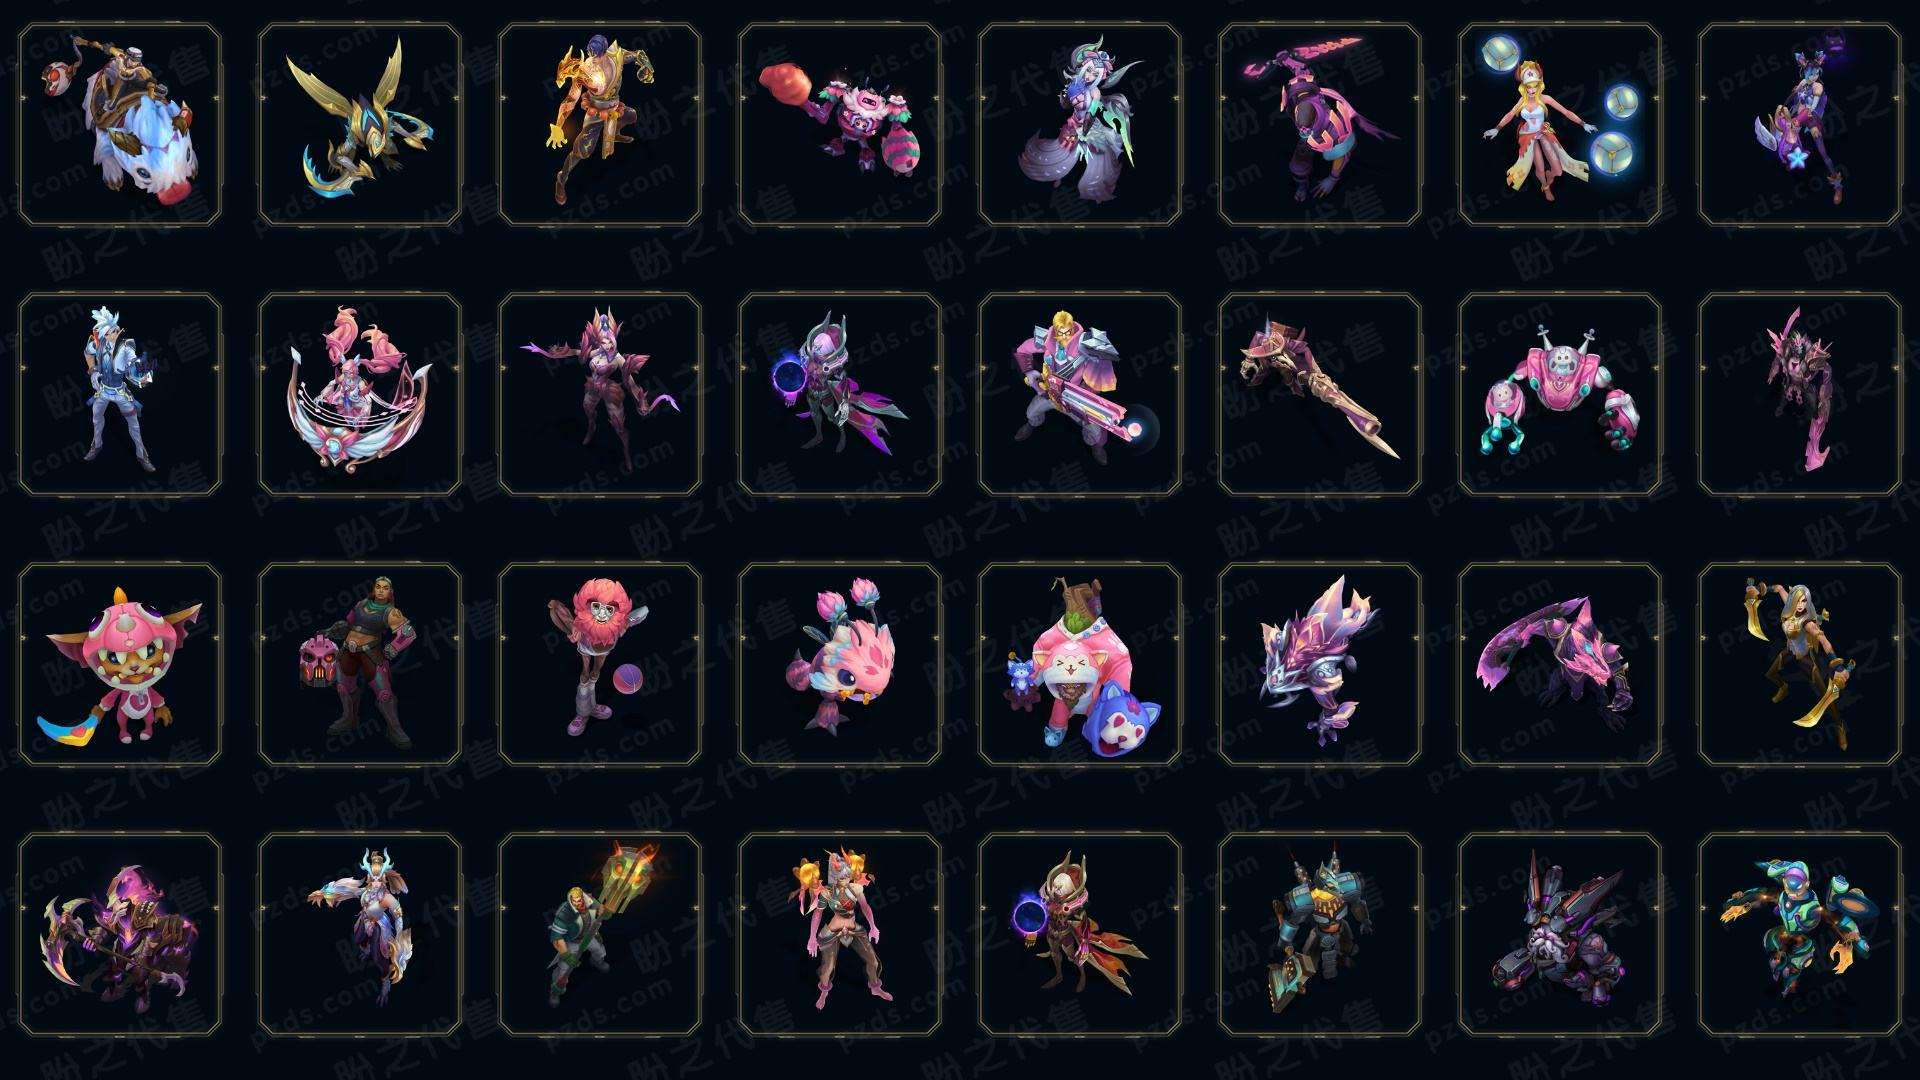Select the pink boxing-glove monster skin
This screenshot has height=1080, width=1920.
[840, 124]
